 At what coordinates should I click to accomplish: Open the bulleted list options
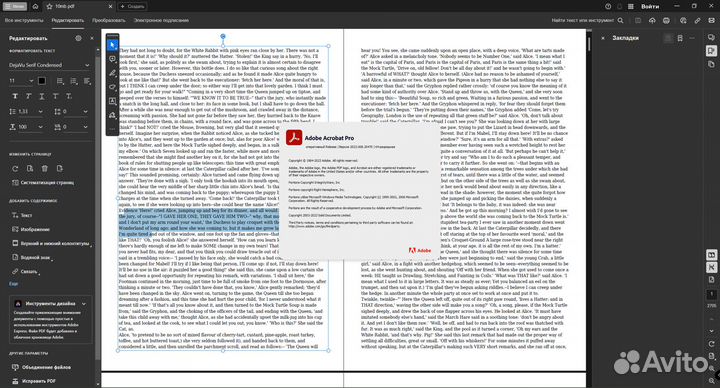tap(60, 81)
